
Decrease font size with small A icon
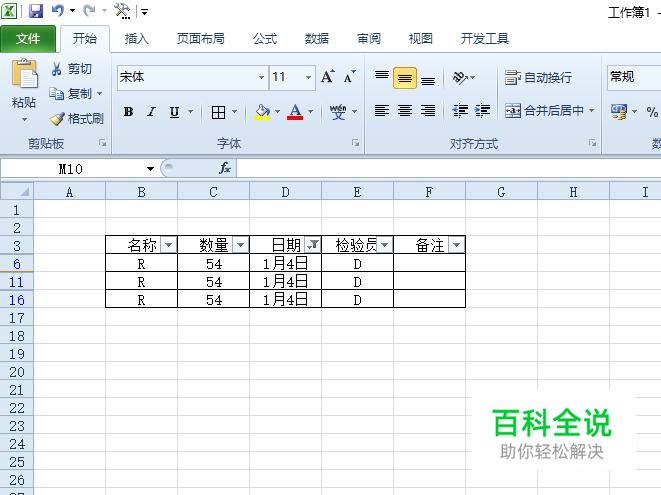click(x=349, y=77)
